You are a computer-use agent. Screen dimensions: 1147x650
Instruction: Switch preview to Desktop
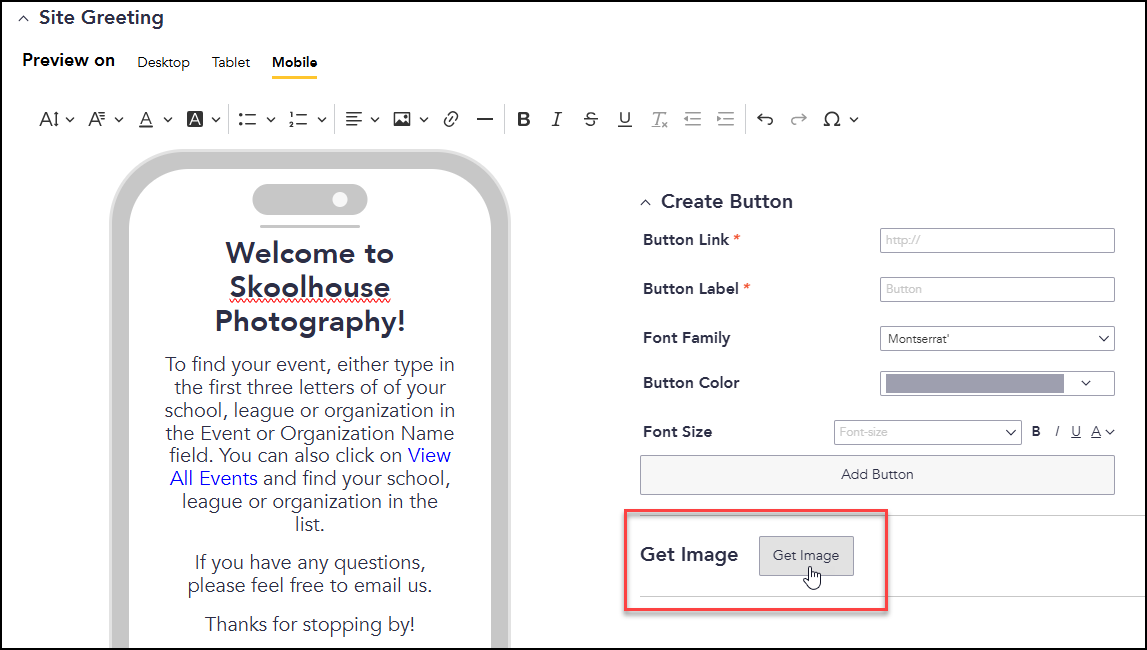pos(163,62)
